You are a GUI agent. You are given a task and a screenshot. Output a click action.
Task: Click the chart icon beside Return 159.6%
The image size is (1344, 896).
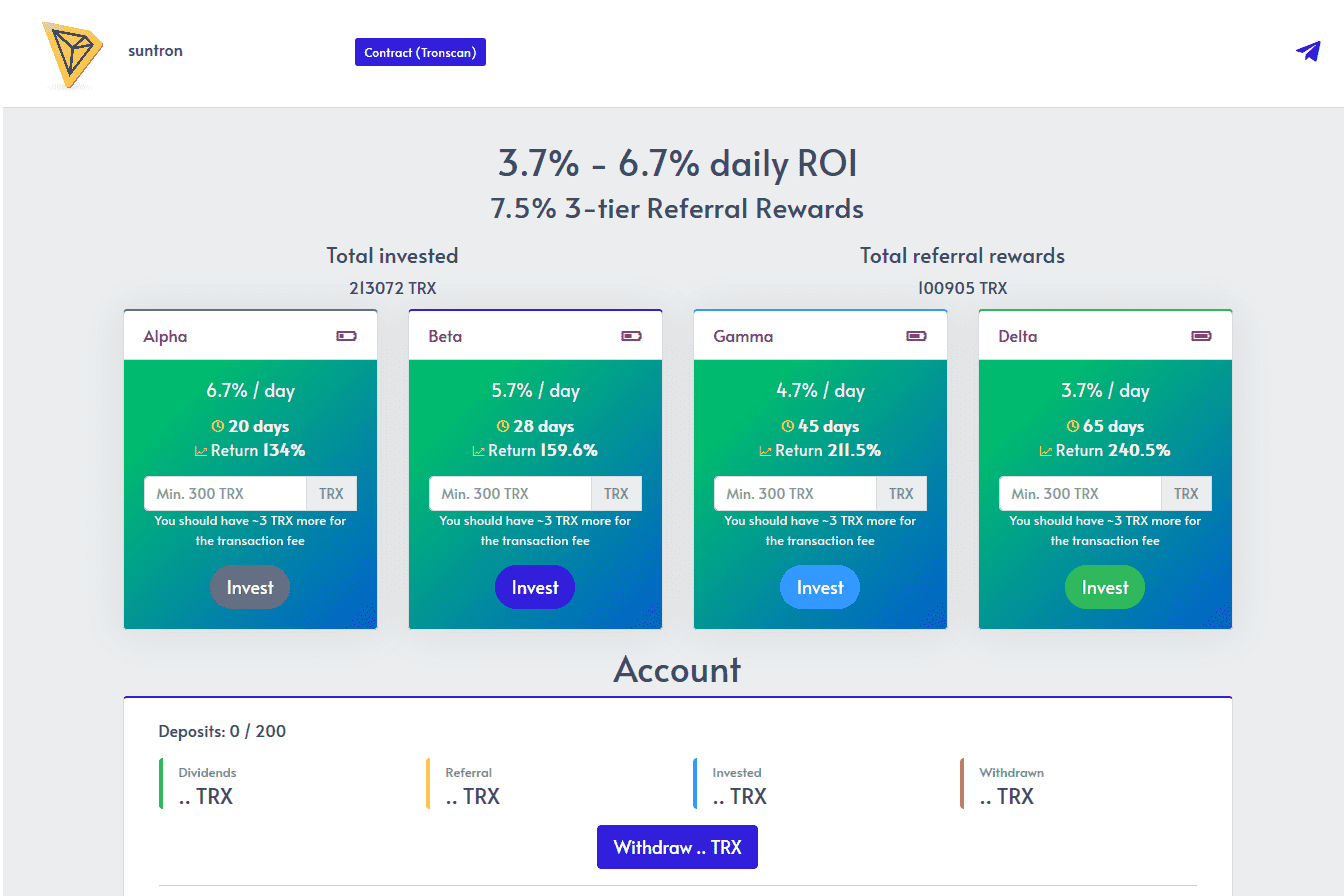[x=478, y=450]
